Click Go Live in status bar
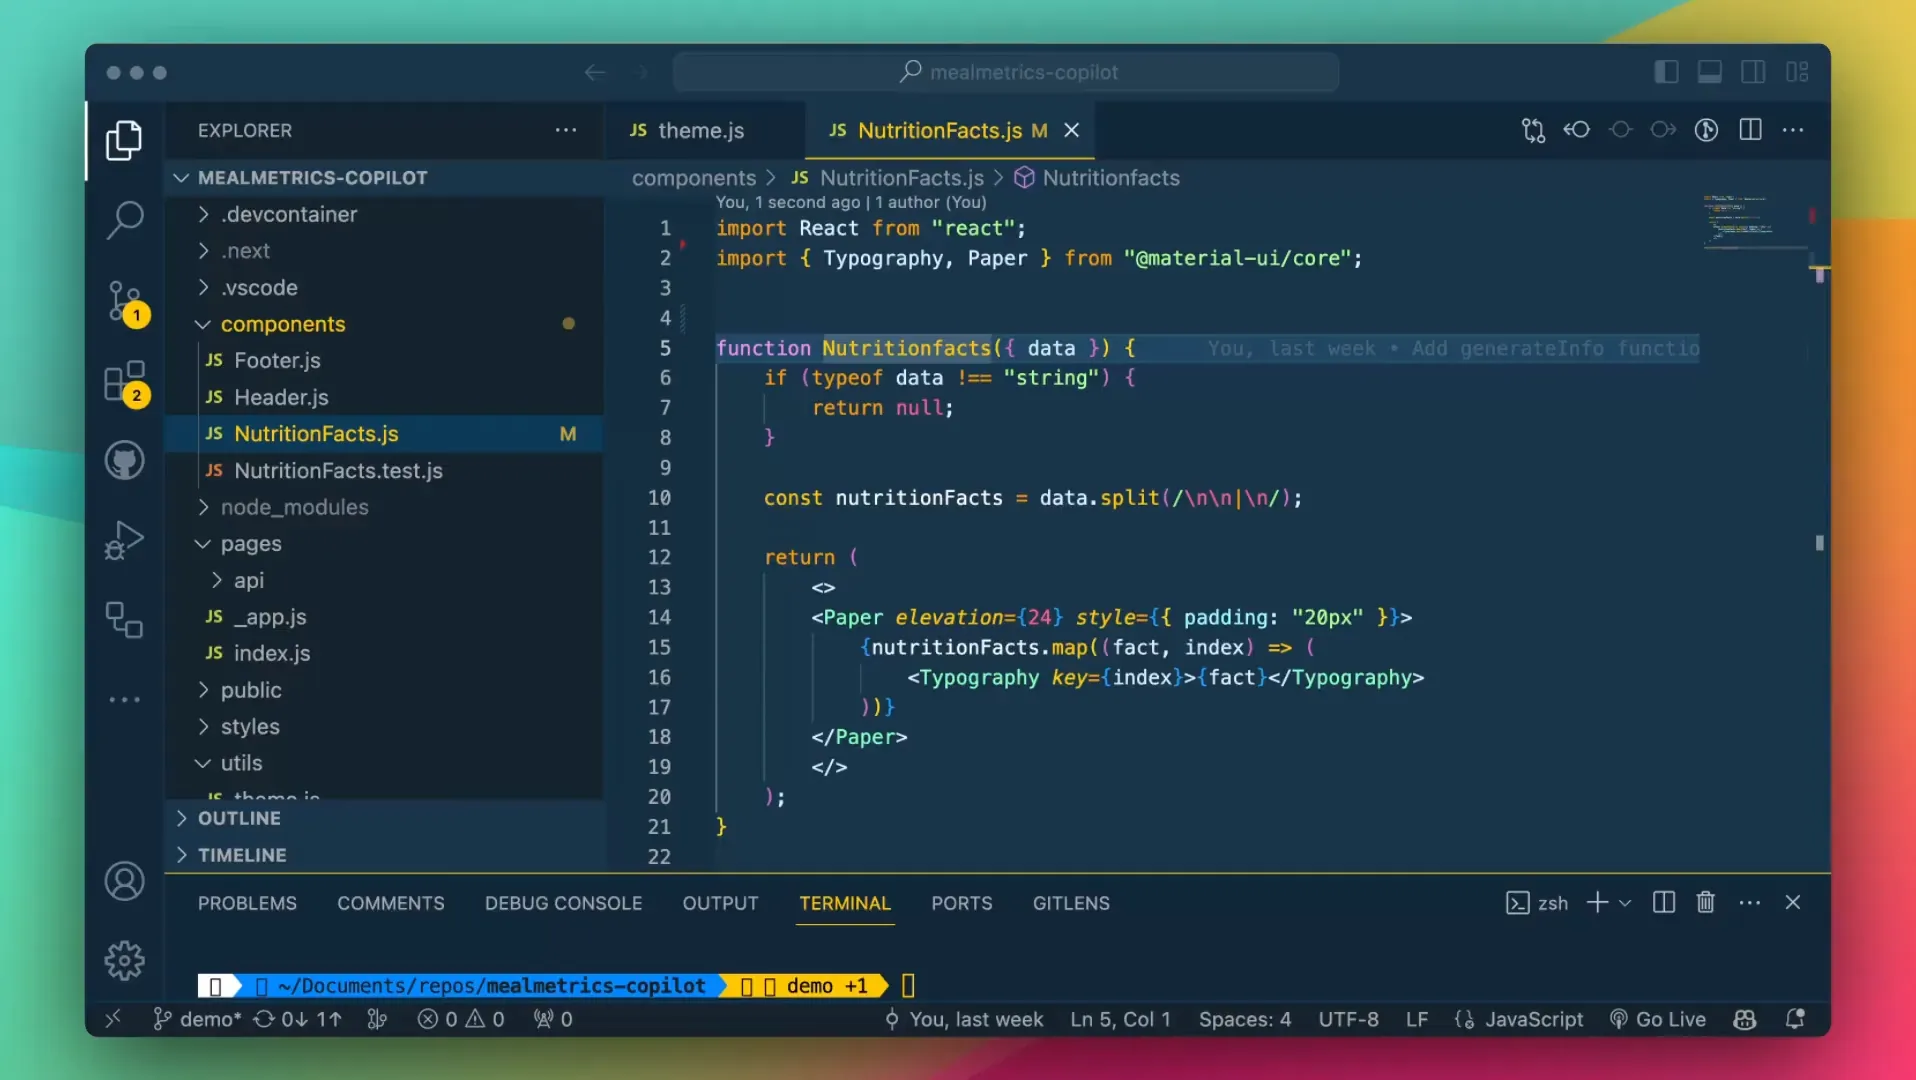 1657,1019
